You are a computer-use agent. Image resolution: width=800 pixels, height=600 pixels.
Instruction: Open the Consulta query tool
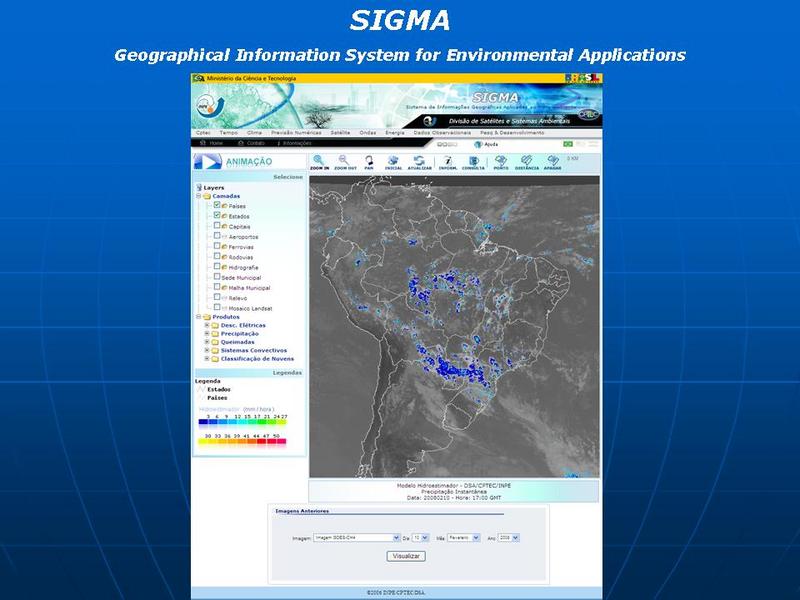[473, 163]
